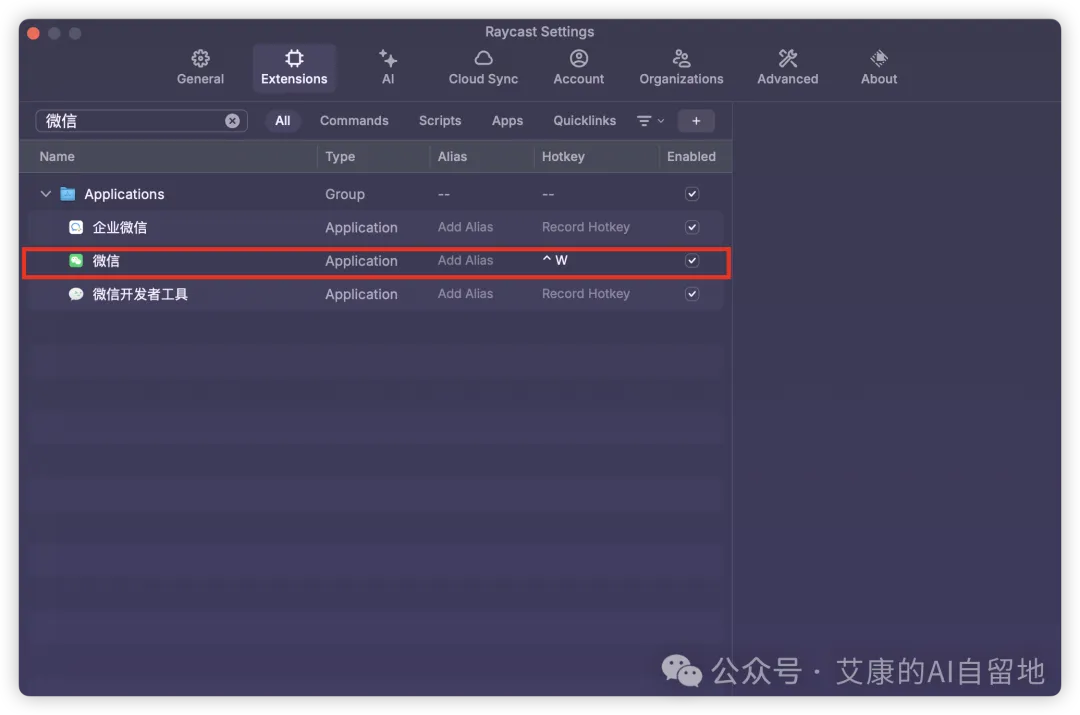Image resolution: width=1080 pixels, height=715 pixels.
Task: Open the Advanced settings tab
Action: [787, 68]
